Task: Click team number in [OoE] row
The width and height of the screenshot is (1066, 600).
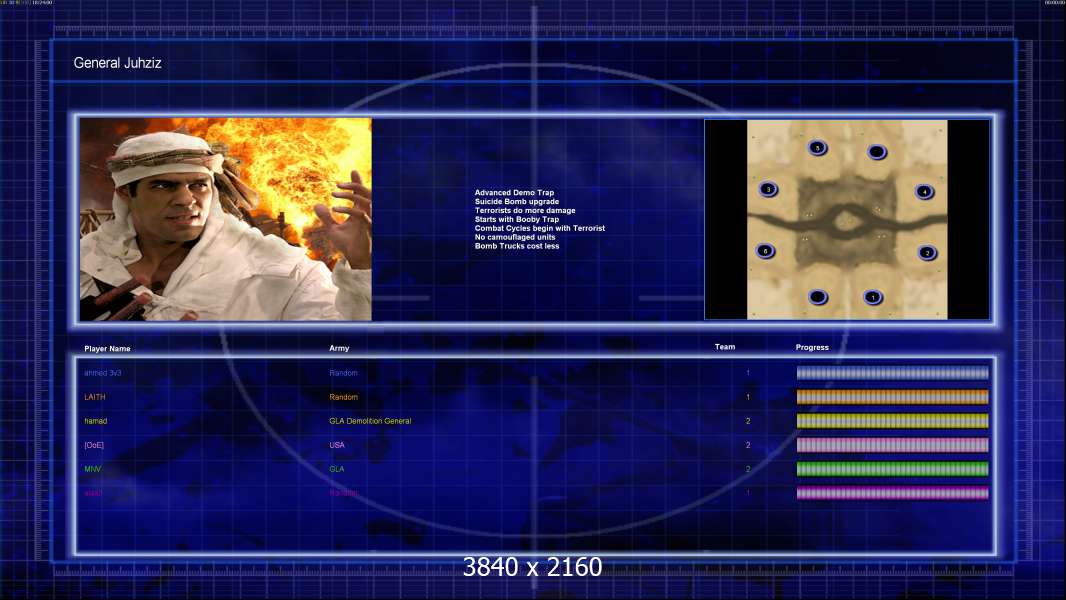Action: click(748, 445)
